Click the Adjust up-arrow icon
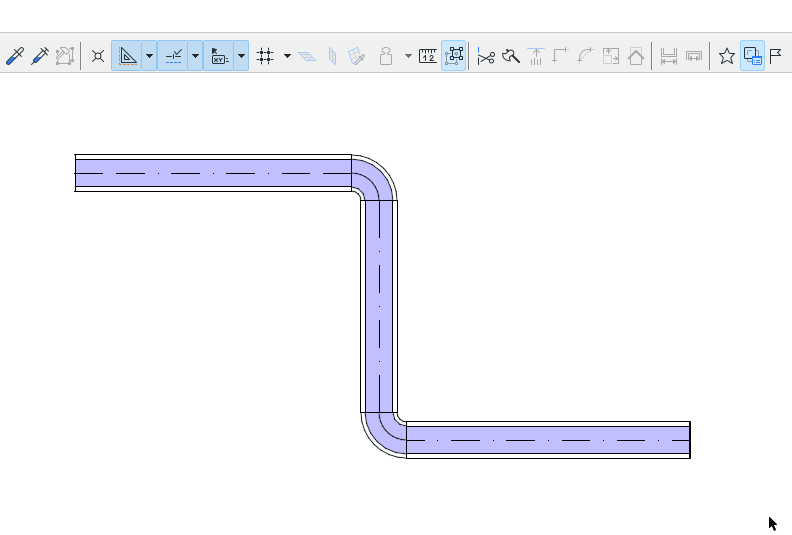The image size is (792, 535). [536, 56]
